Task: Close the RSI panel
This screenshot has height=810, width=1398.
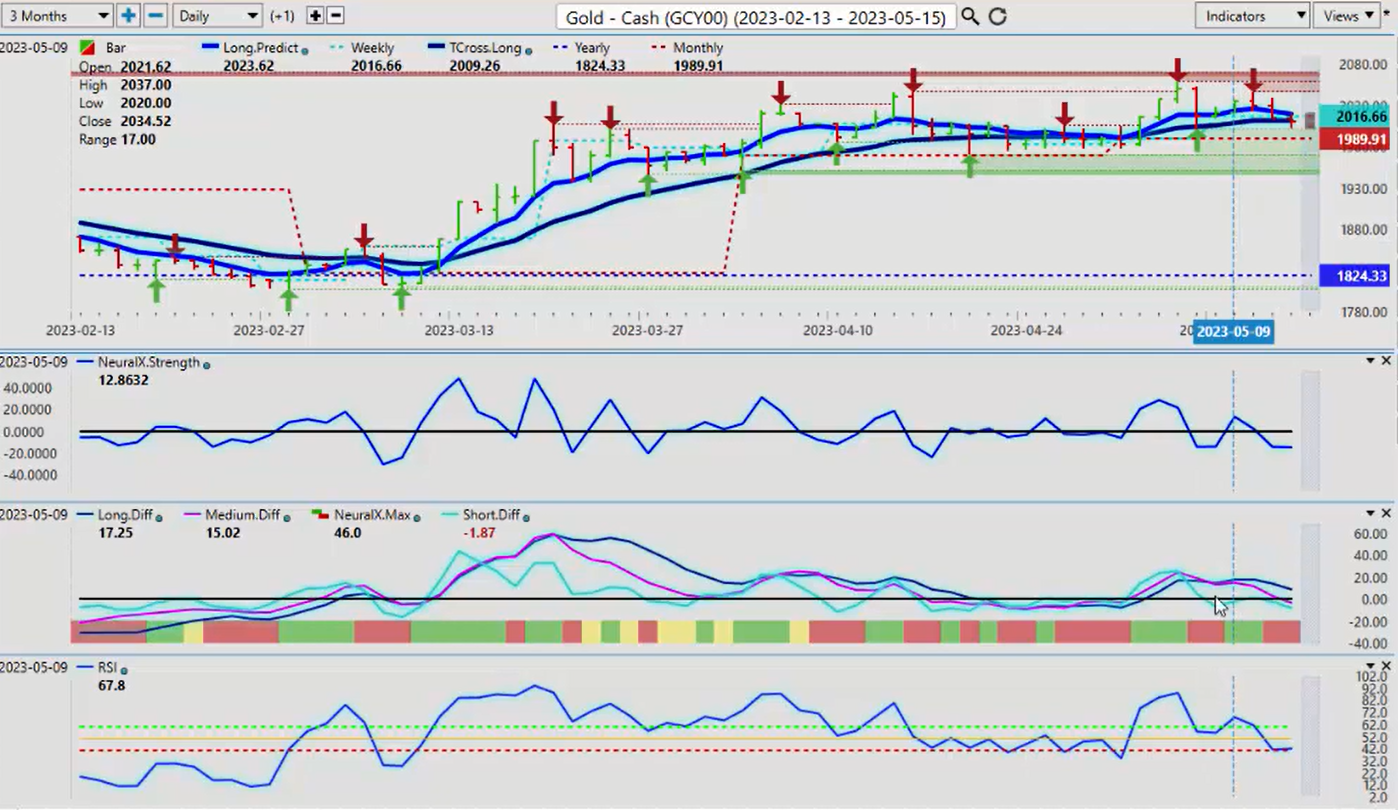Action: [x=1386, y=665]
